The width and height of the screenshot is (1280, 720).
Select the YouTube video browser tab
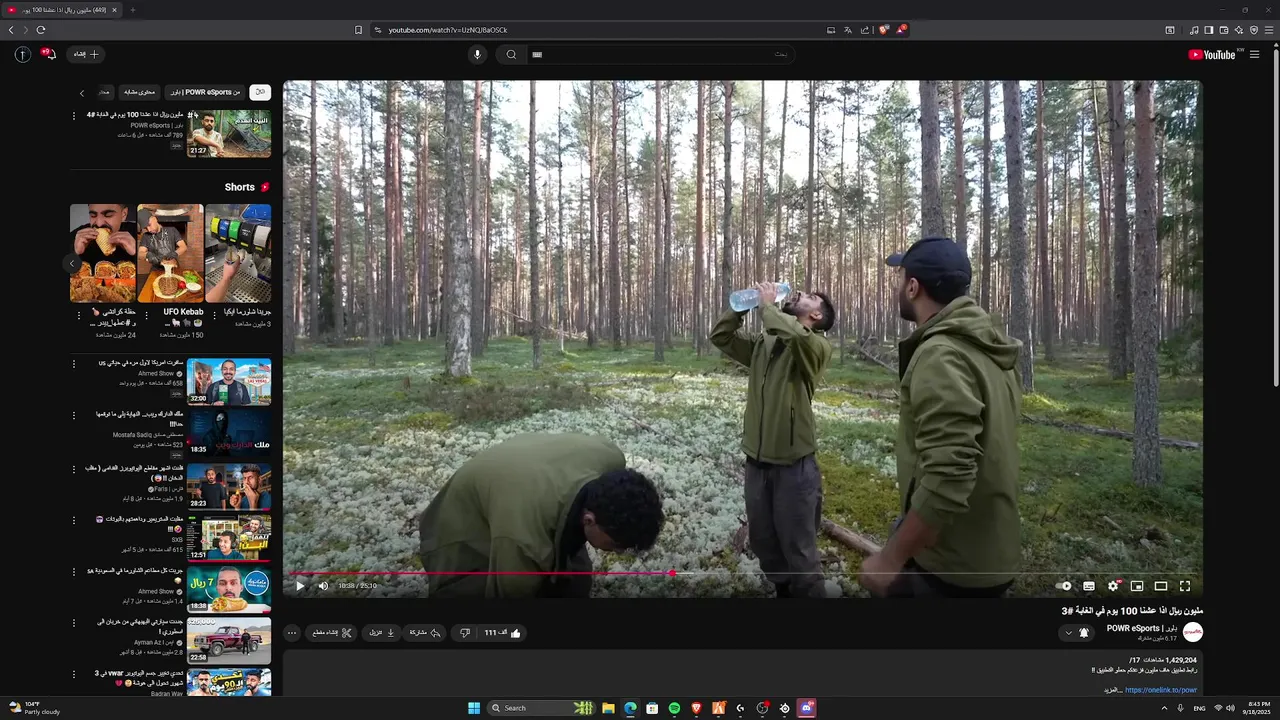point(63,10)
